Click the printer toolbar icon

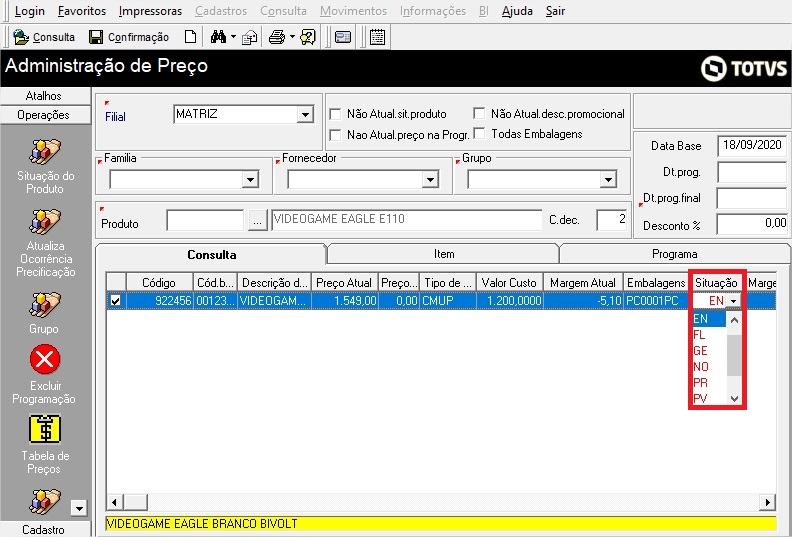coord(277,37)
